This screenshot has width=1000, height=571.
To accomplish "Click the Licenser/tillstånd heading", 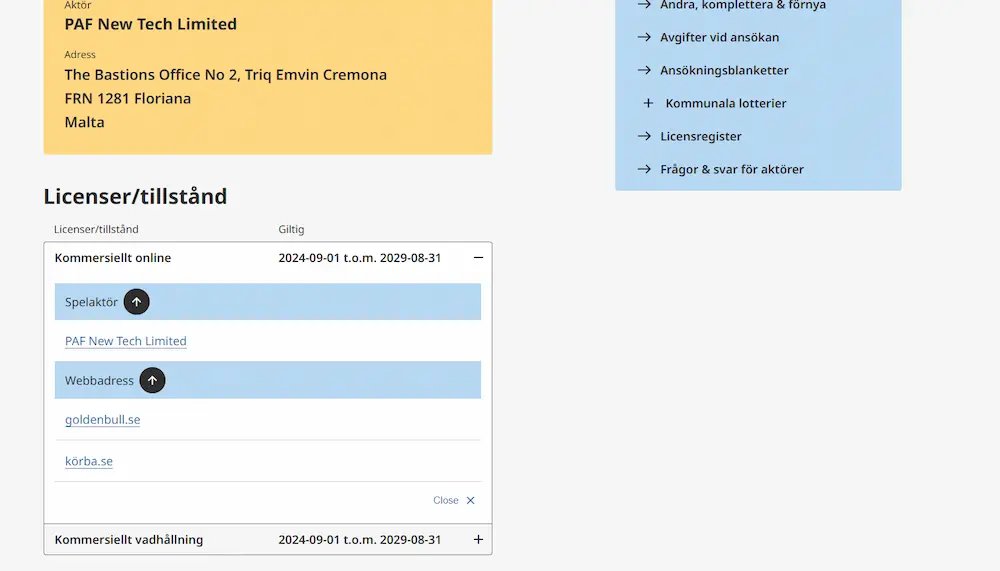I will point(135,197).
